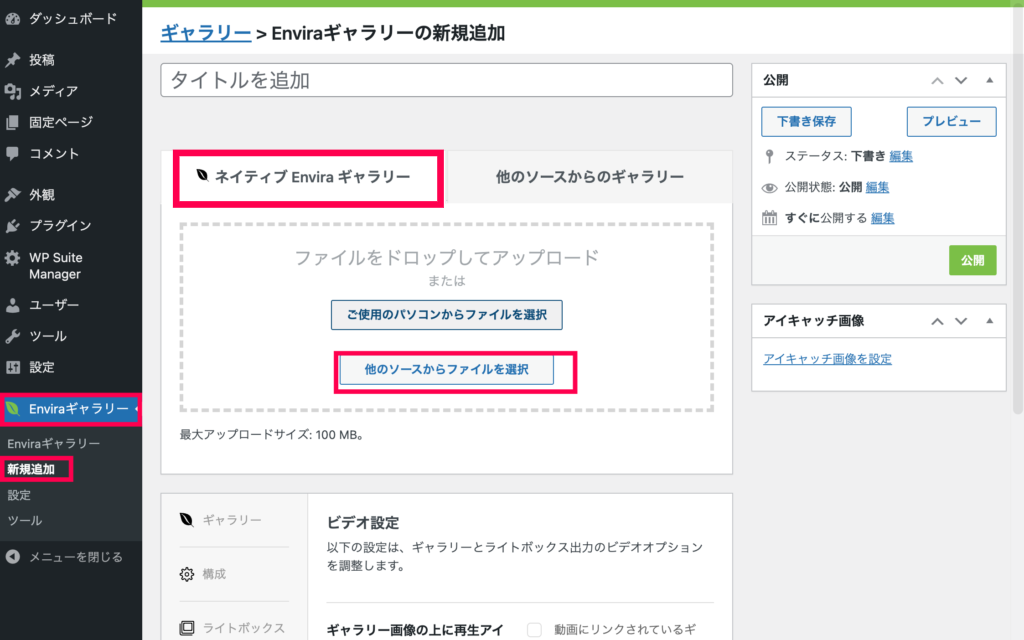
Task: Switch to the ネイティブ Envira ギャラリー tab
Action: [304, 177]
